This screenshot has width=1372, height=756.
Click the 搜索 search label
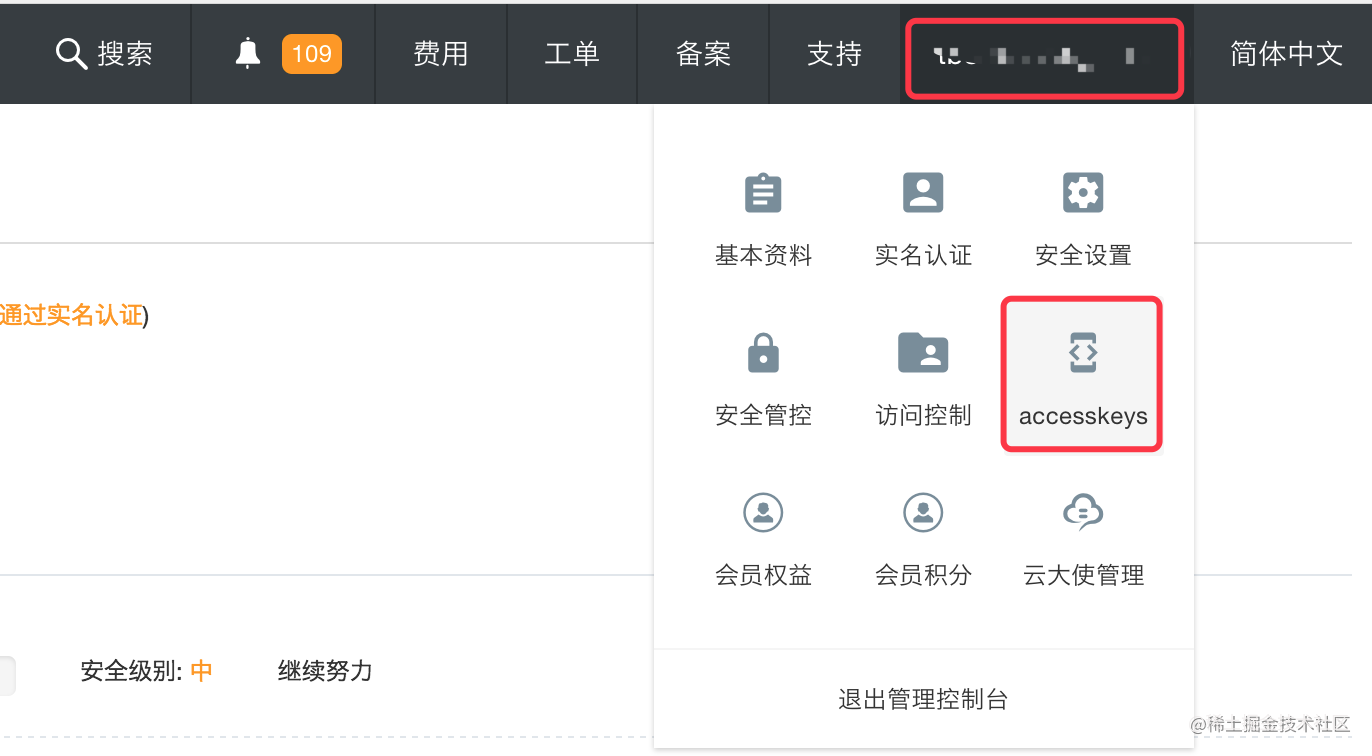[x=125, y=54]
